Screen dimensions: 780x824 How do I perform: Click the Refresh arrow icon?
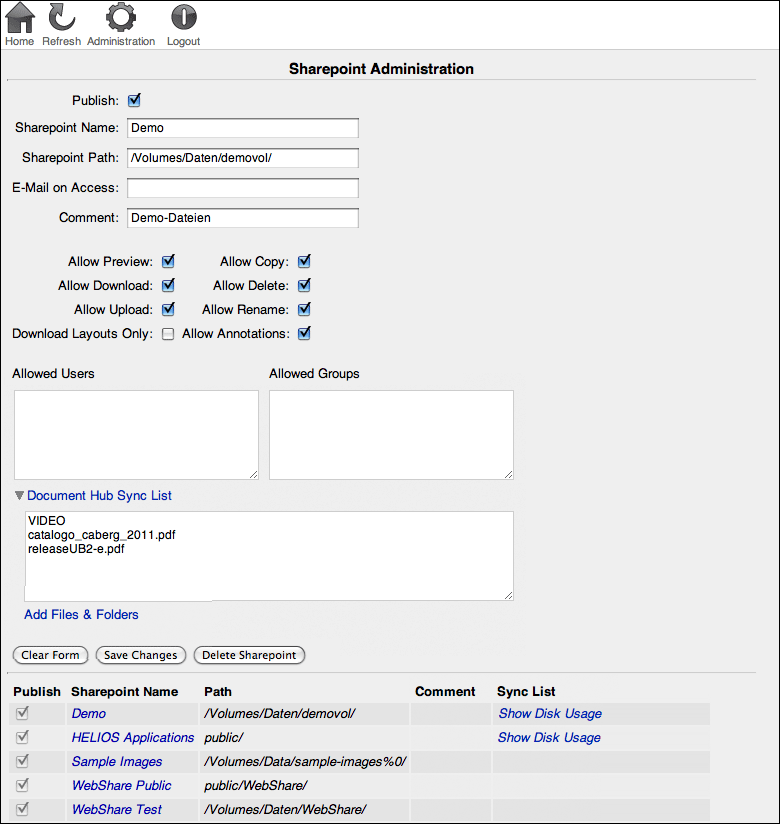(x=61, y=17)
